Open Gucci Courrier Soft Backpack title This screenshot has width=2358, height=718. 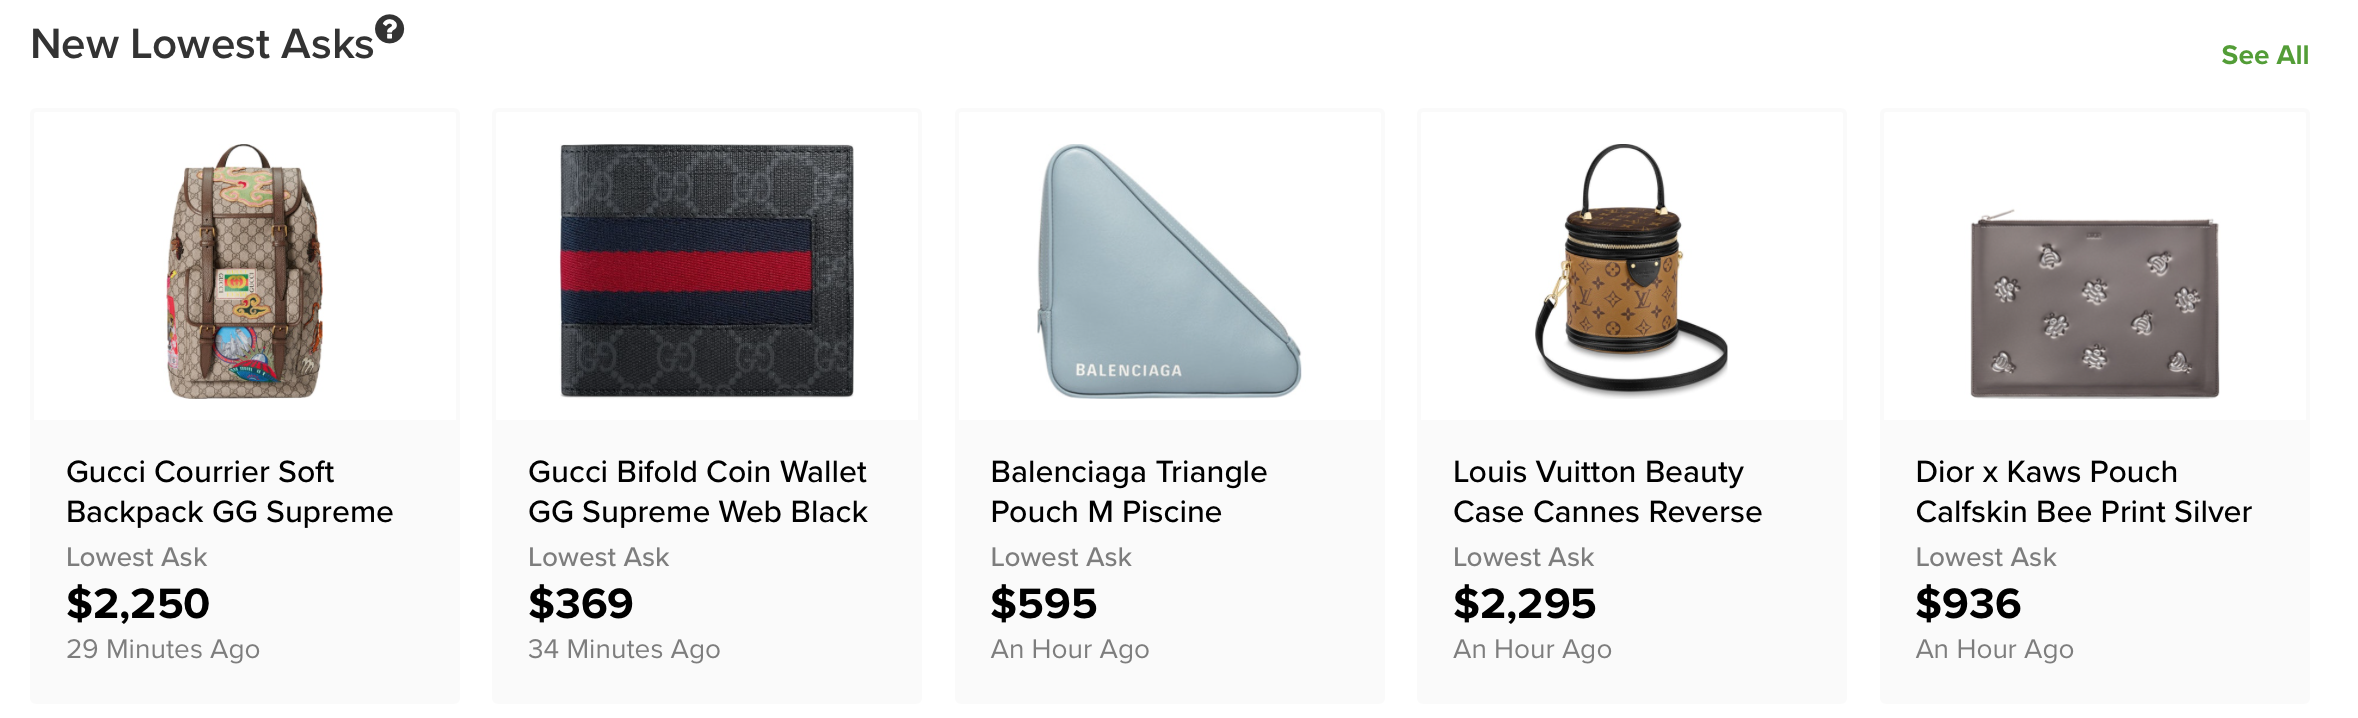point(229,491)
